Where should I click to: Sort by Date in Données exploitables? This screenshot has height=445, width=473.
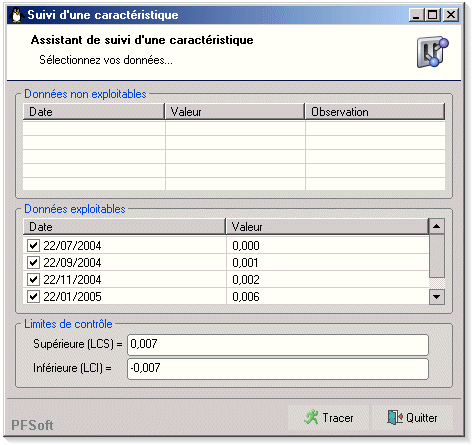[124, 227]
